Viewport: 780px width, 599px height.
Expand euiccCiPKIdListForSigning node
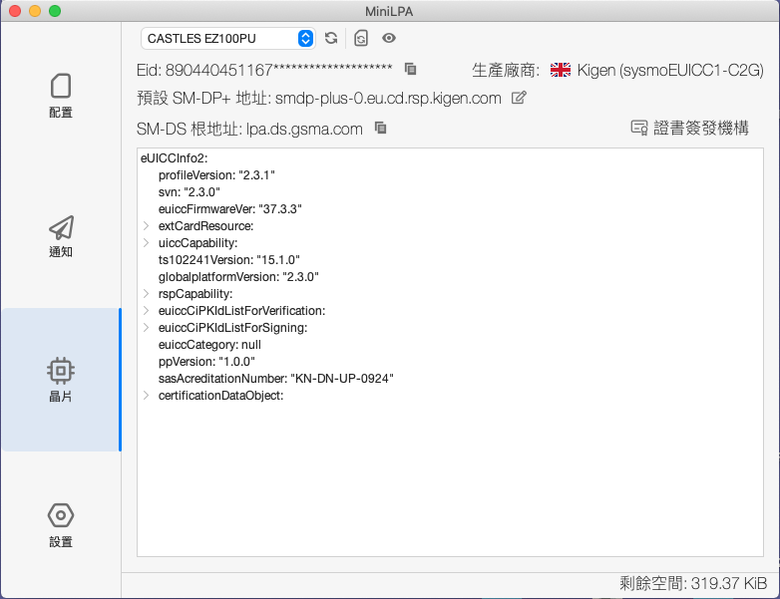[x=146, y=327]
